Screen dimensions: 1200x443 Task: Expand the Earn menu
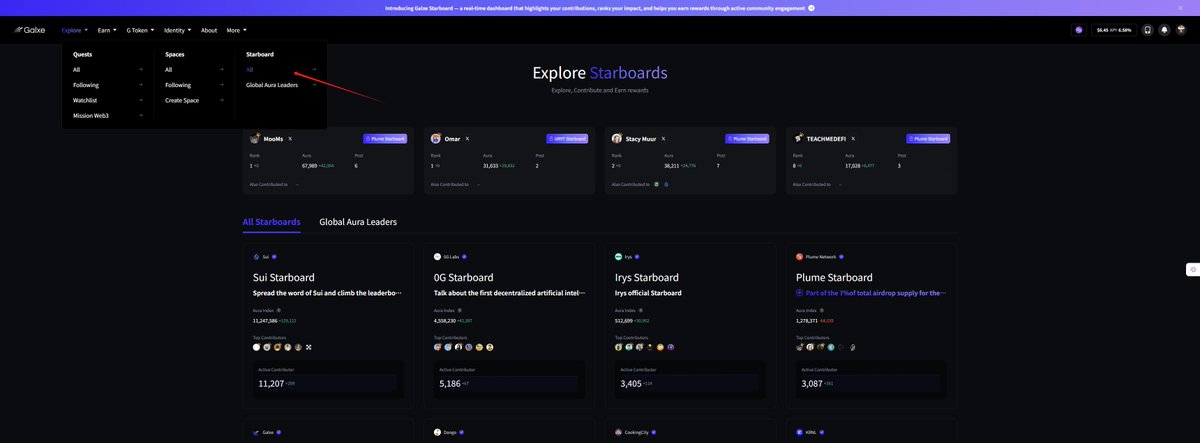tap(107, 30)
